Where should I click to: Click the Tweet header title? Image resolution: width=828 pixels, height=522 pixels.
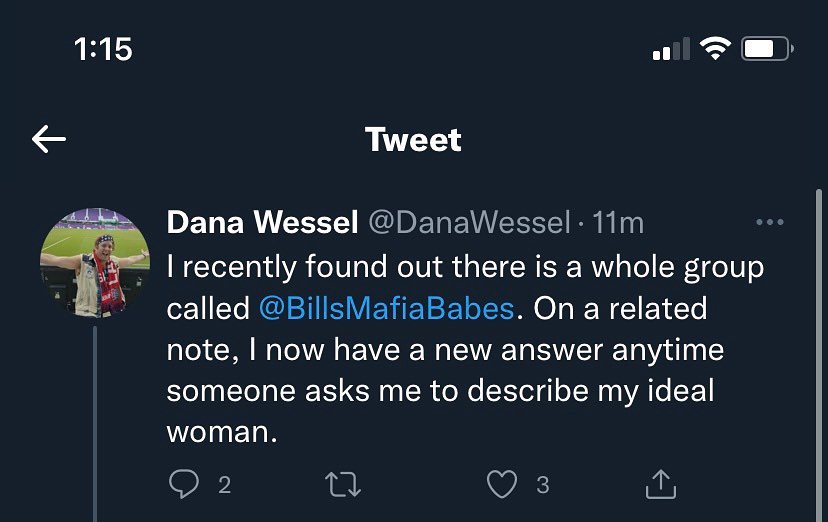point(413,139)
